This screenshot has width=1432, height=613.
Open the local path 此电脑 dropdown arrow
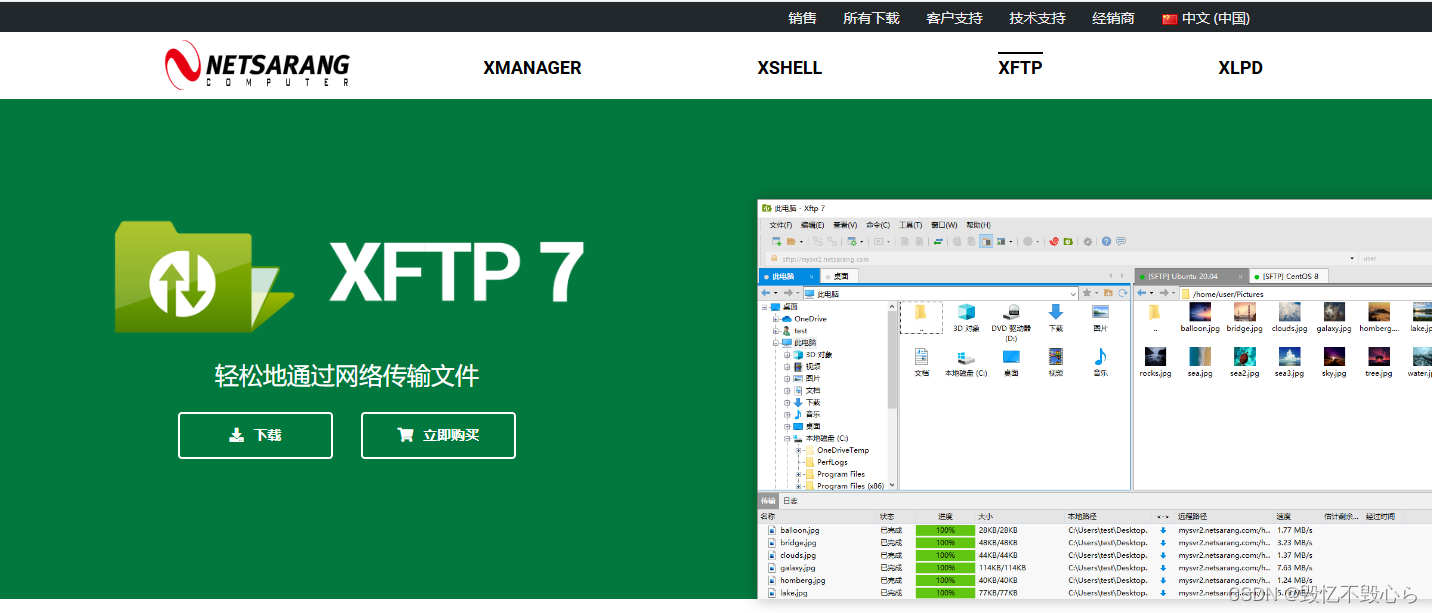(1074, 294)
